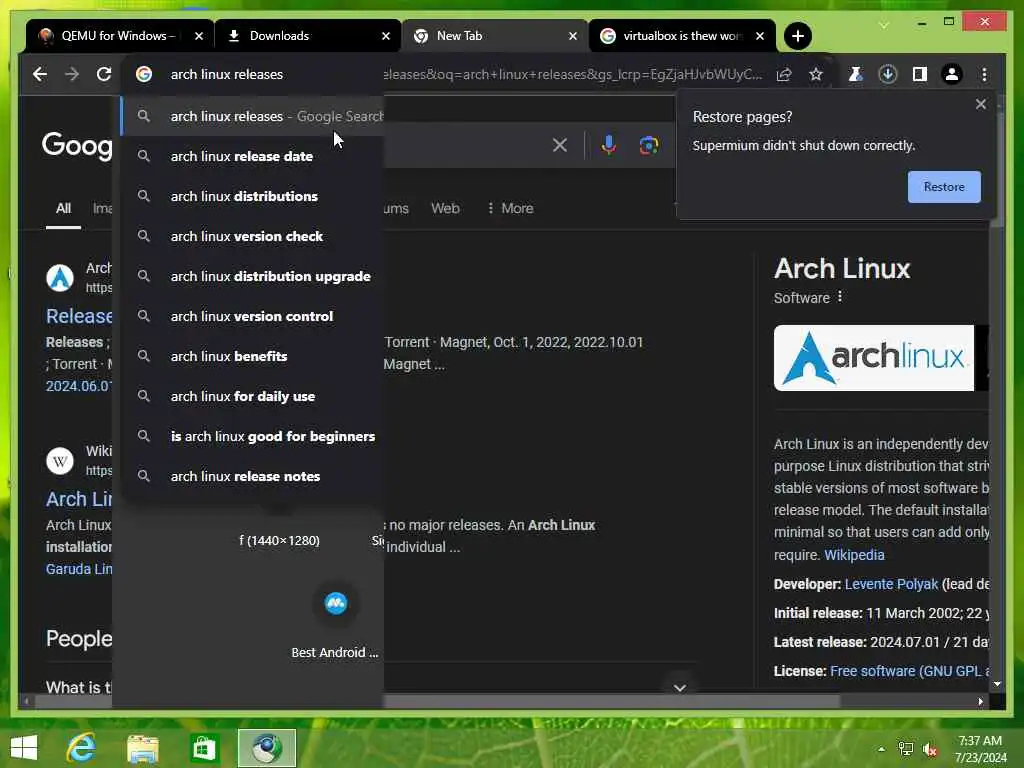The width and height of the screenshot is (1024, 768).
Task: Open the Best Android shortcut tile
Action: 335,619
